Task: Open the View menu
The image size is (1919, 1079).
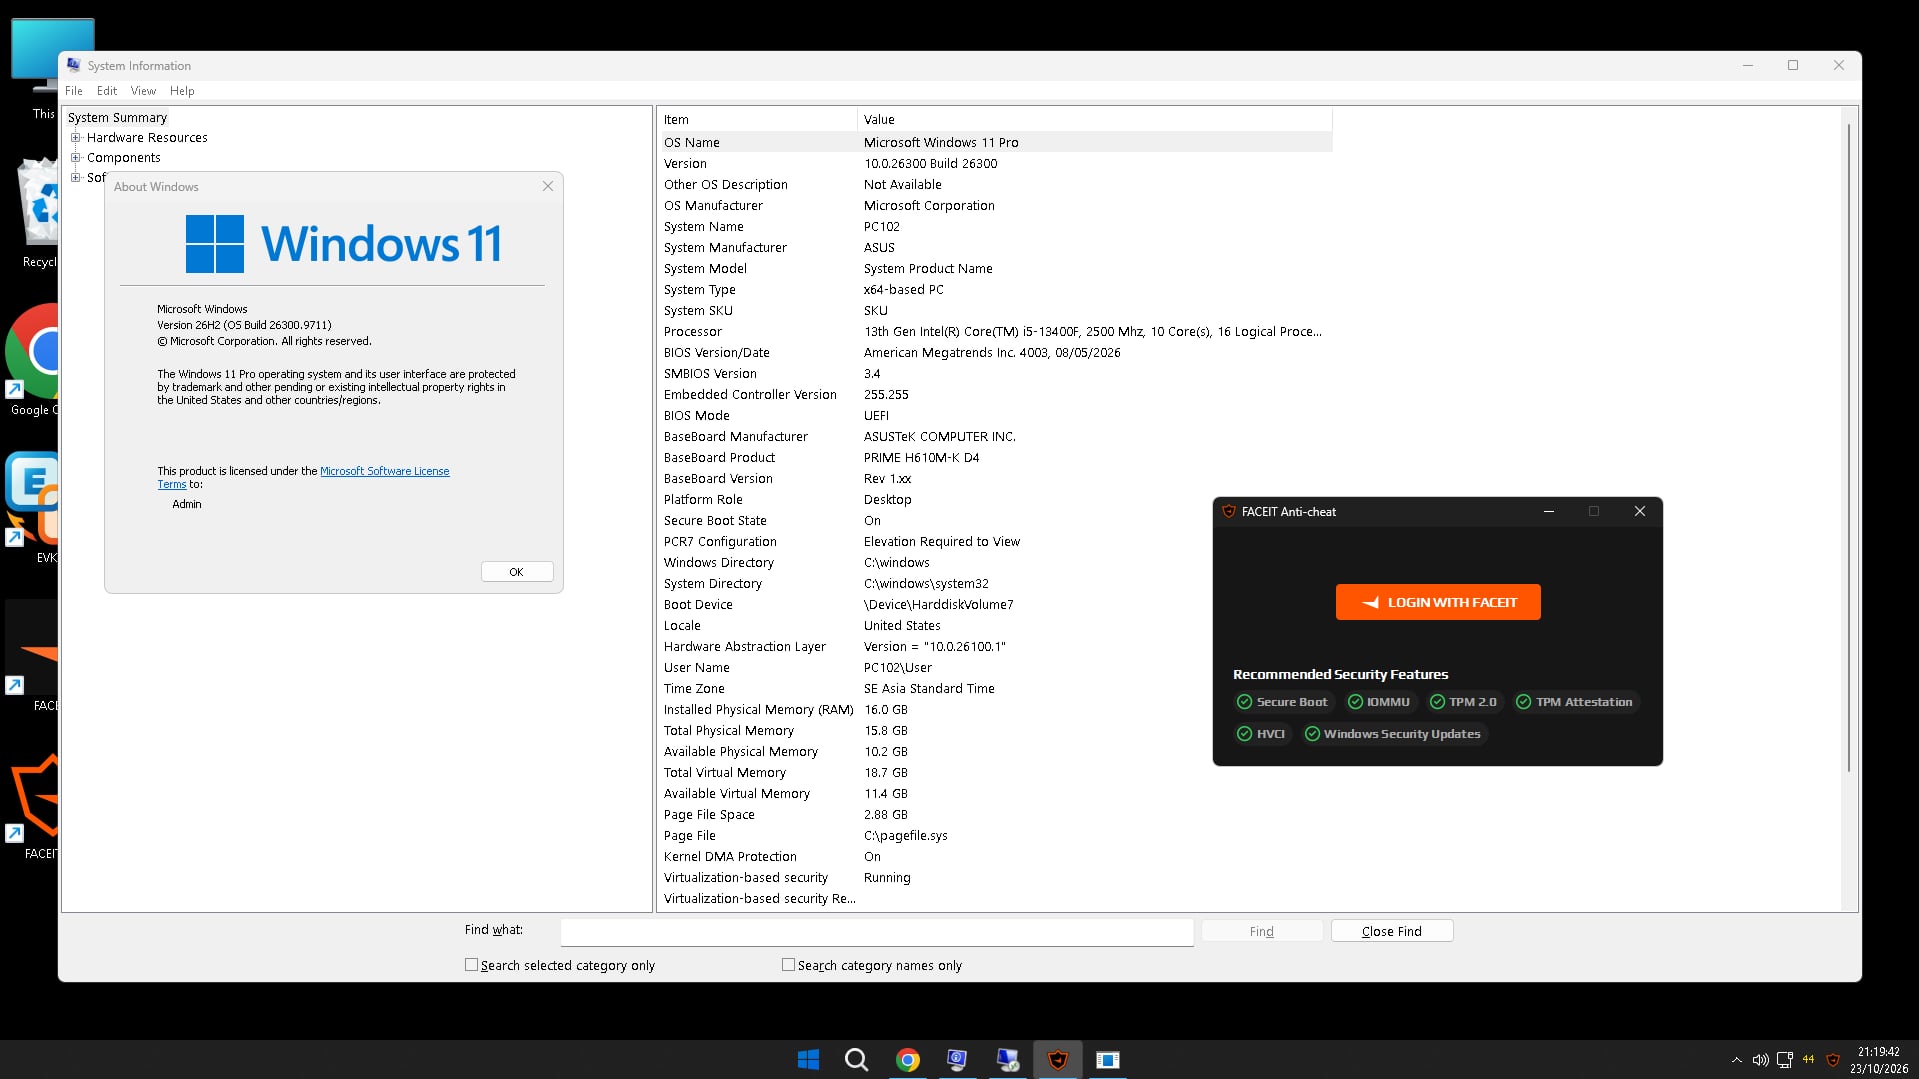Action: pos(143,91)
